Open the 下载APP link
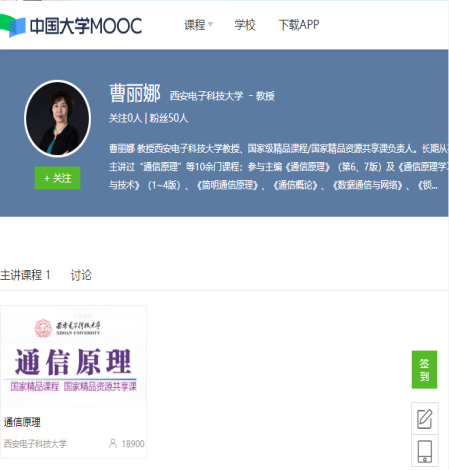This screenshot has width=449, height=470. point(299,25)
